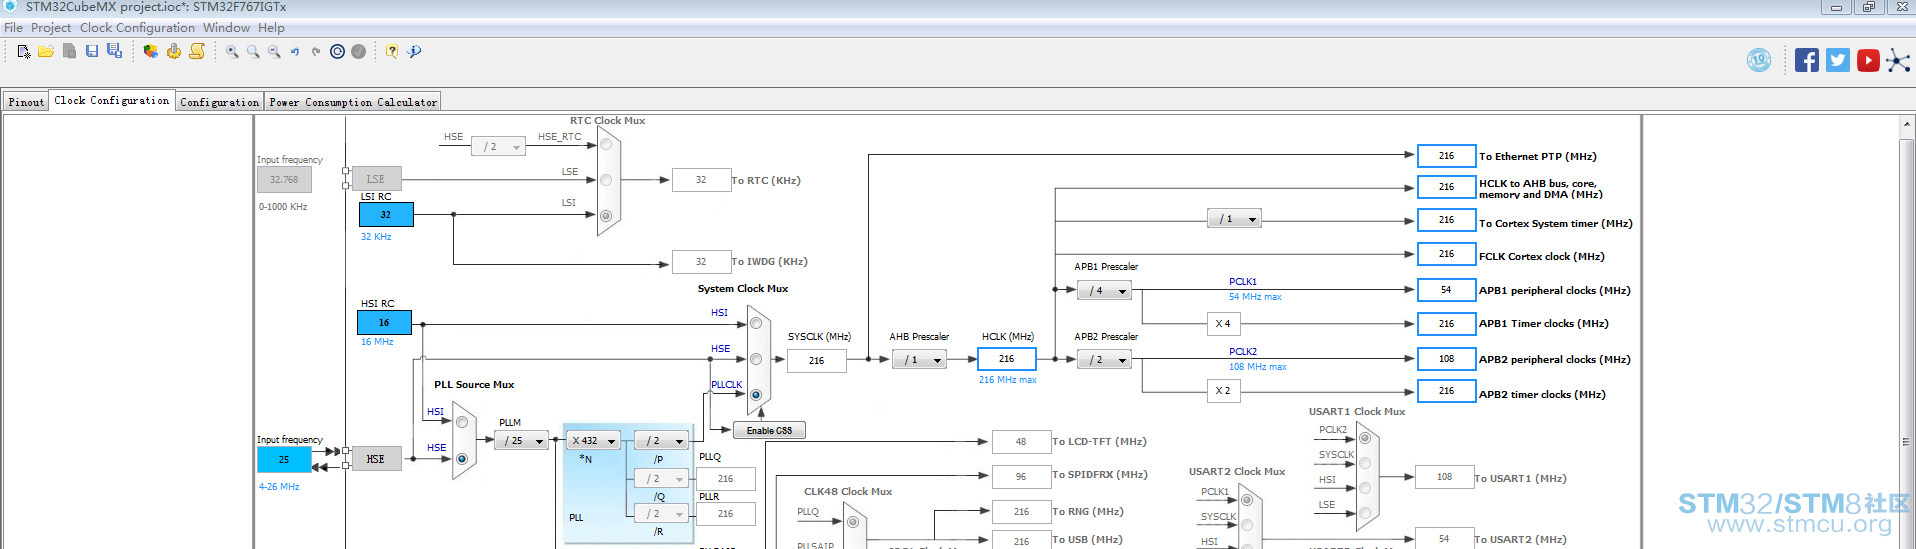The image size is (1916, 549).
Task: Open the Facebook icon
Action: coord(1807,60)
